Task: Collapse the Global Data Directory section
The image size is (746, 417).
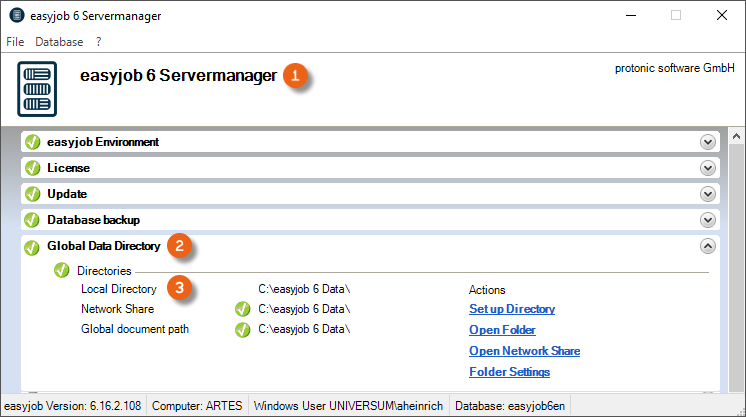Action: coord(708,246)
